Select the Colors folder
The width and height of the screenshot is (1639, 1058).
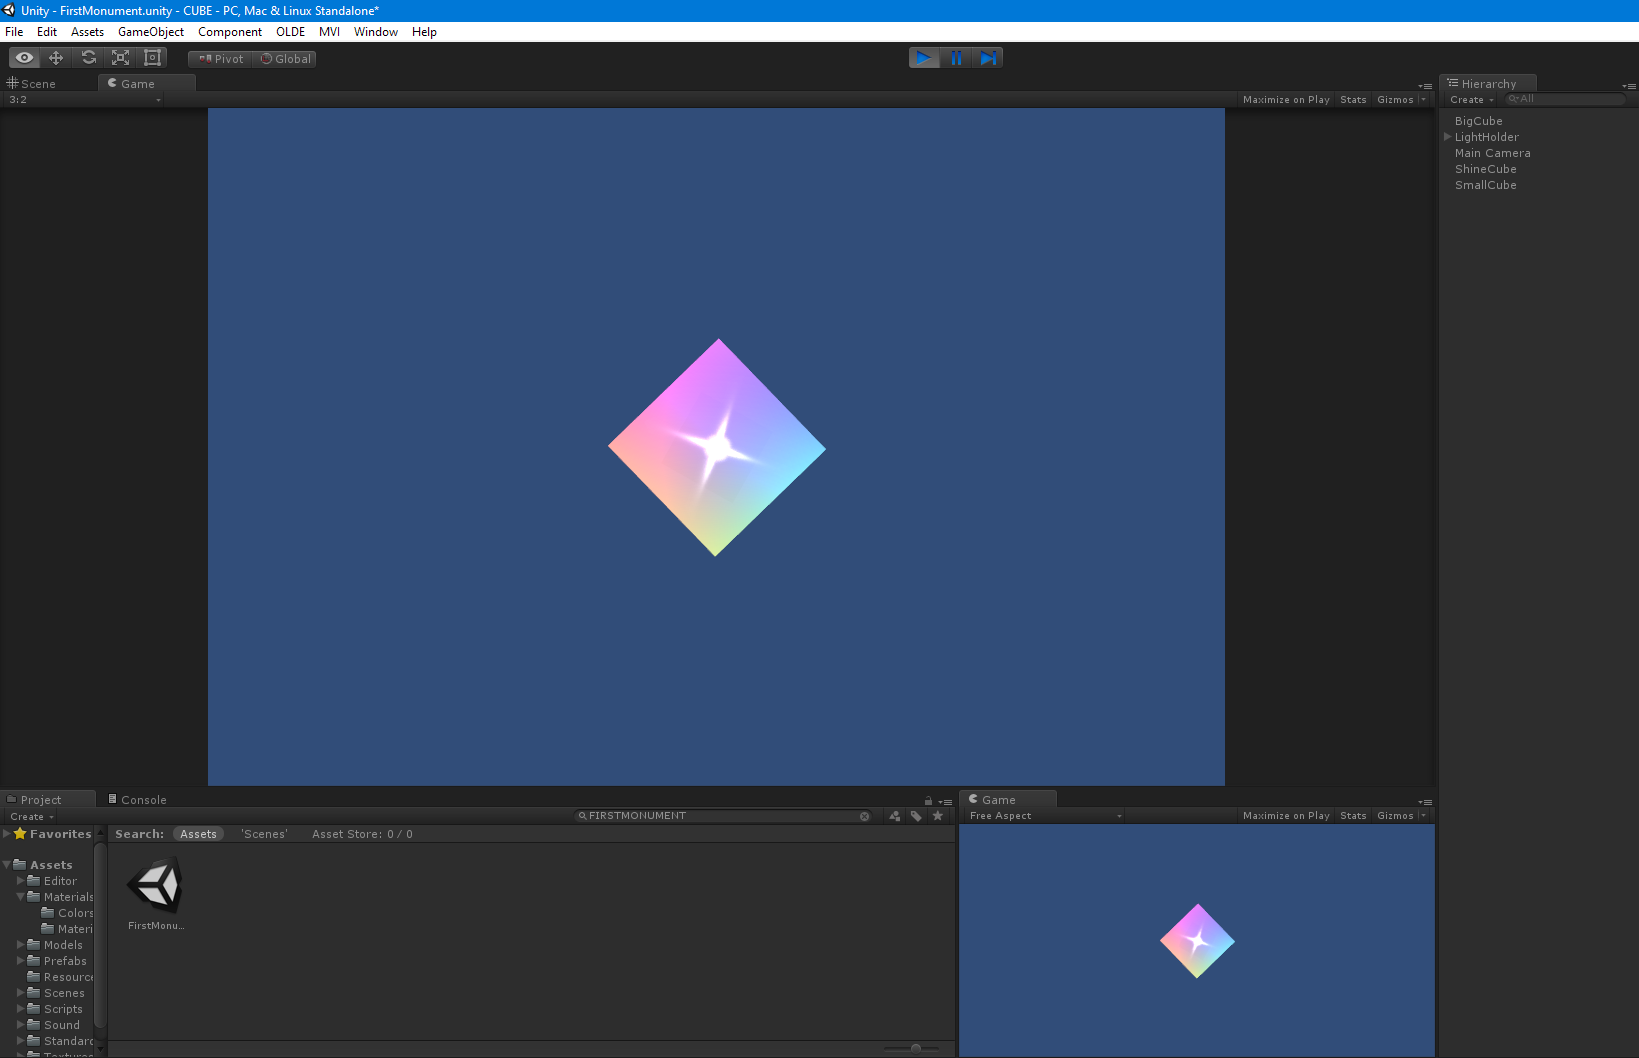(67, 913)
